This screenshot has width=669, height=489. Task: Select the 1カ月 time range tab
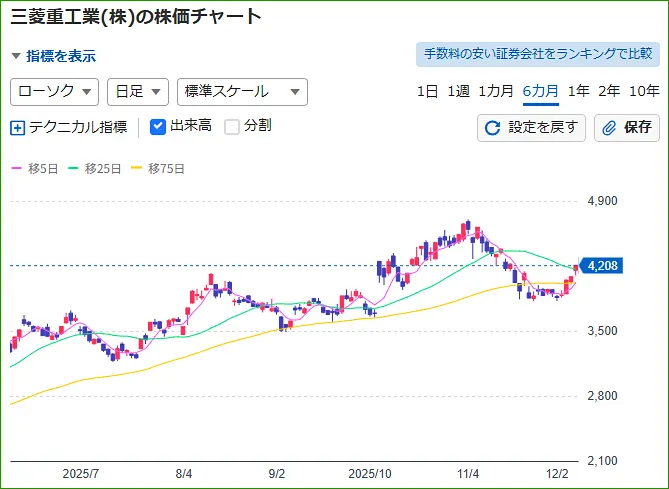pos(496,91)
